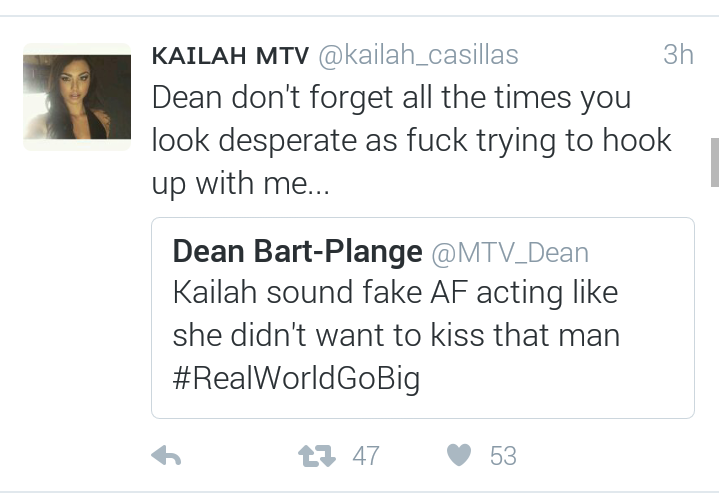Click empty space beside reply icon row
Viewport: 719px width, 496px height.
click(x=238, y=456)
